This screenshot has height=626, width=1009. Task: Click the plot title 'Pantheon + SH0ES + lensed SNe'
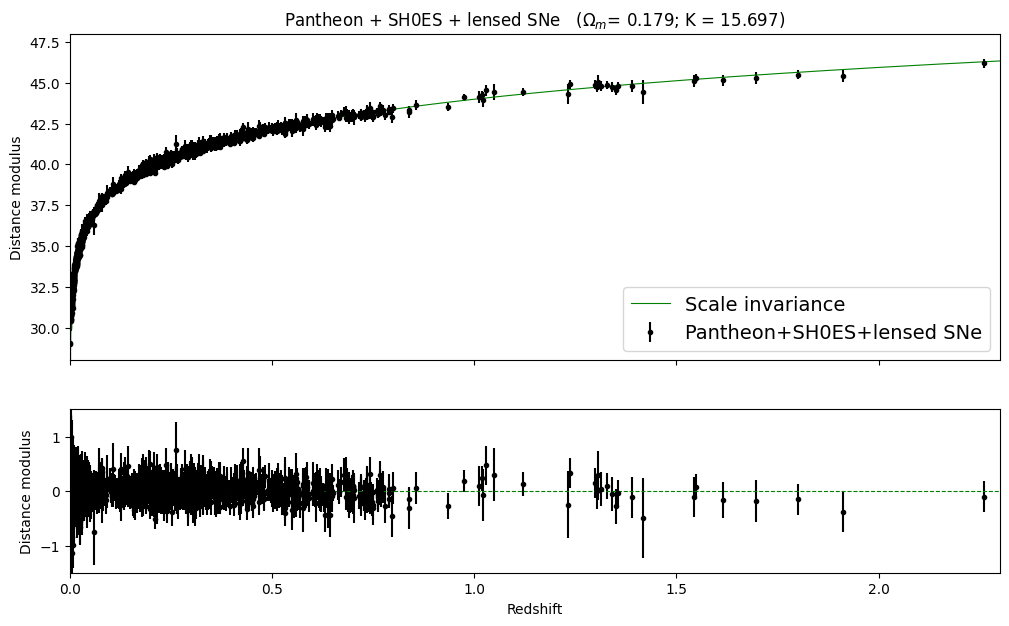coord(422,20)
